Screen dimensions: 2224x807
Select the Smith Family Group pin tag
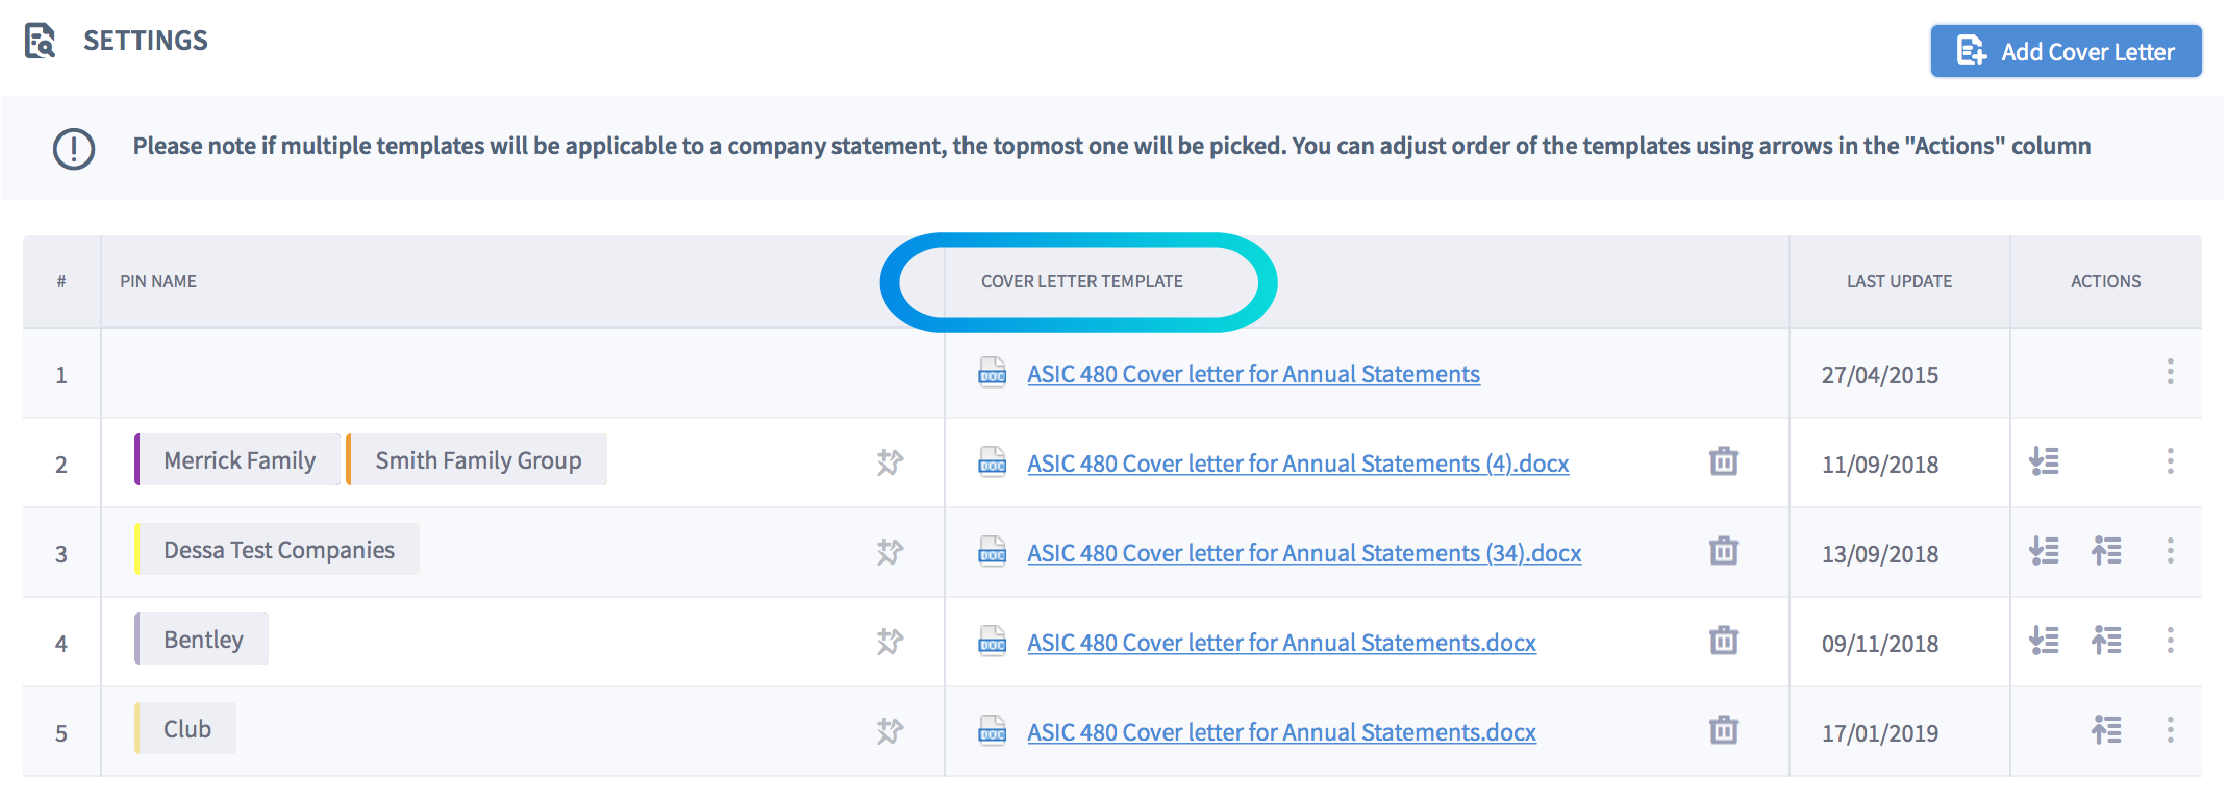click(476, 460)
